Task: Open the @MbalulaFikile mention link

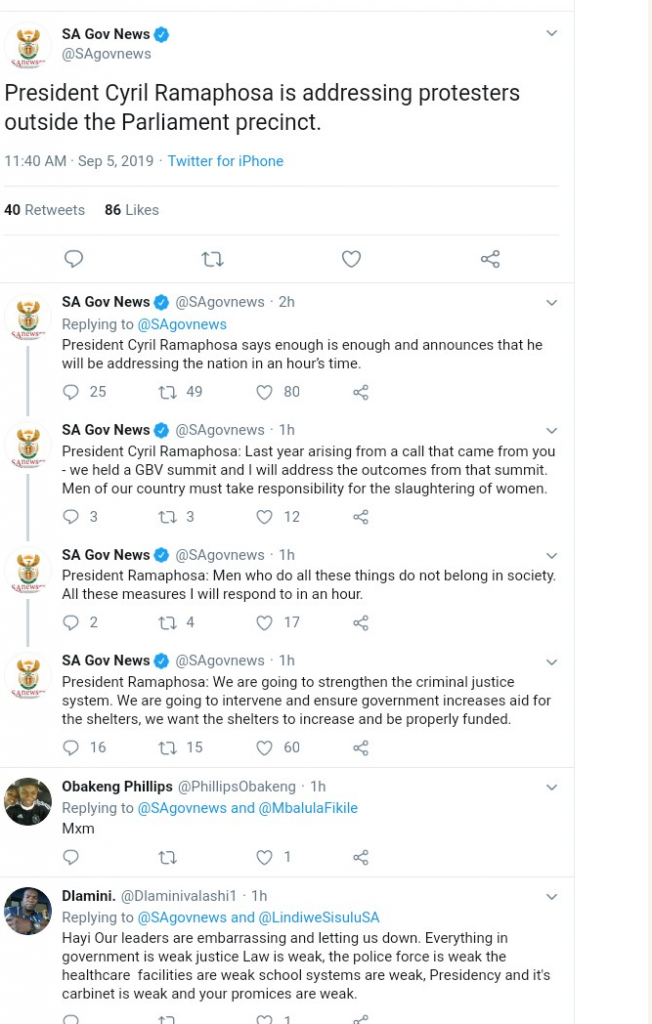Action: [x=308, y=808]
